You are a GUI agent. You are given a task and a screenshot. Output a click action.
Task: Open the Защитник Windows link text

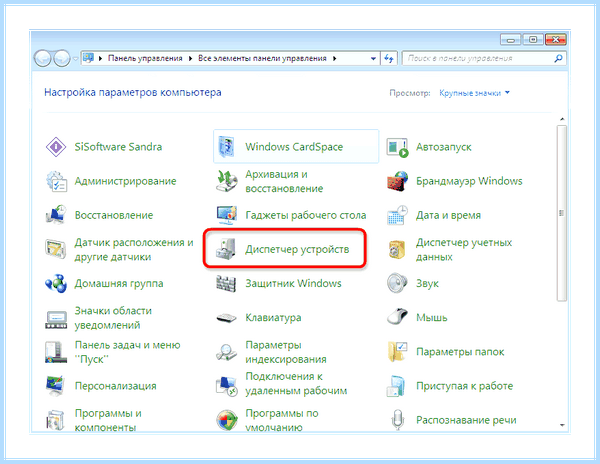[x=293, y=283]
